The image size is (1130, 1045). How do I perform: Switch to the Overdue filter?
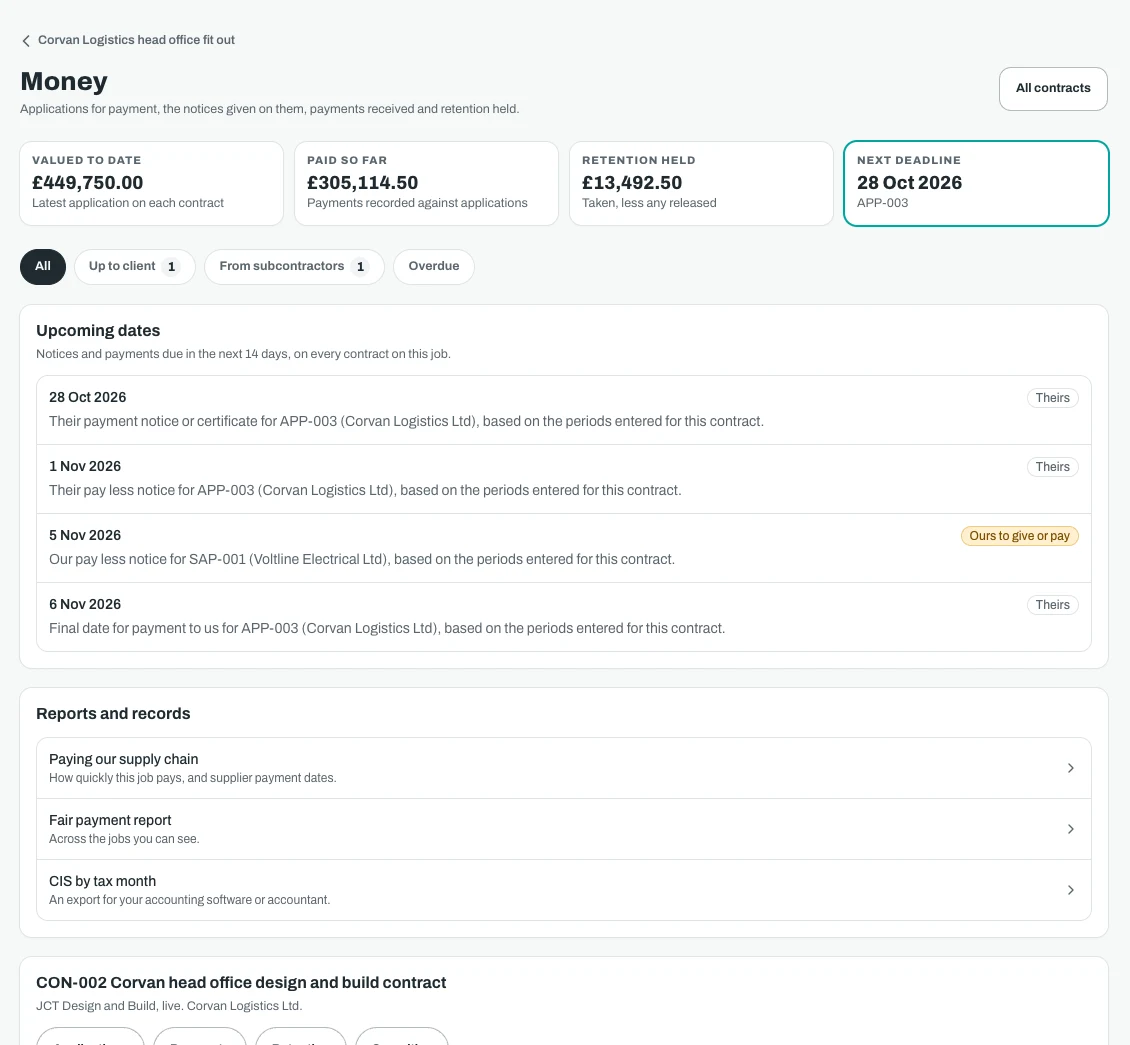point(434,267)
